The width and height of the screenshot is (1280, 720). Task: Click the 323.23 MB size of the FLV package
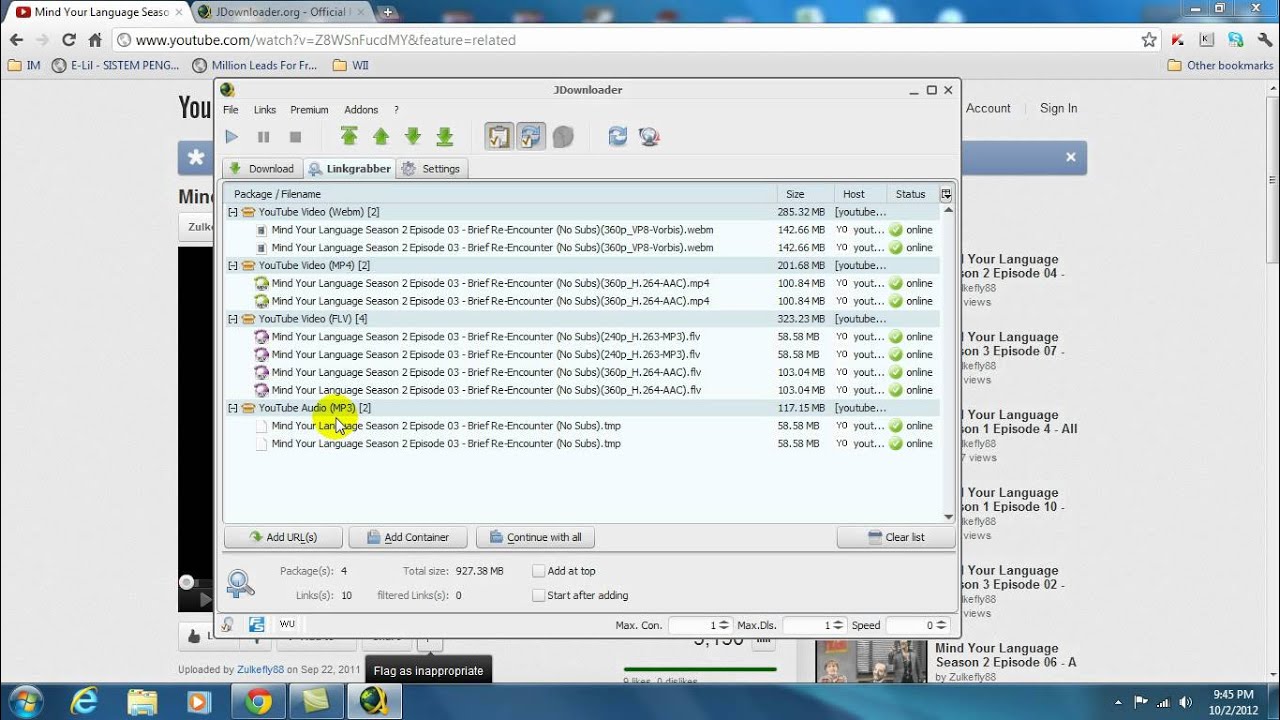[801, 319]
